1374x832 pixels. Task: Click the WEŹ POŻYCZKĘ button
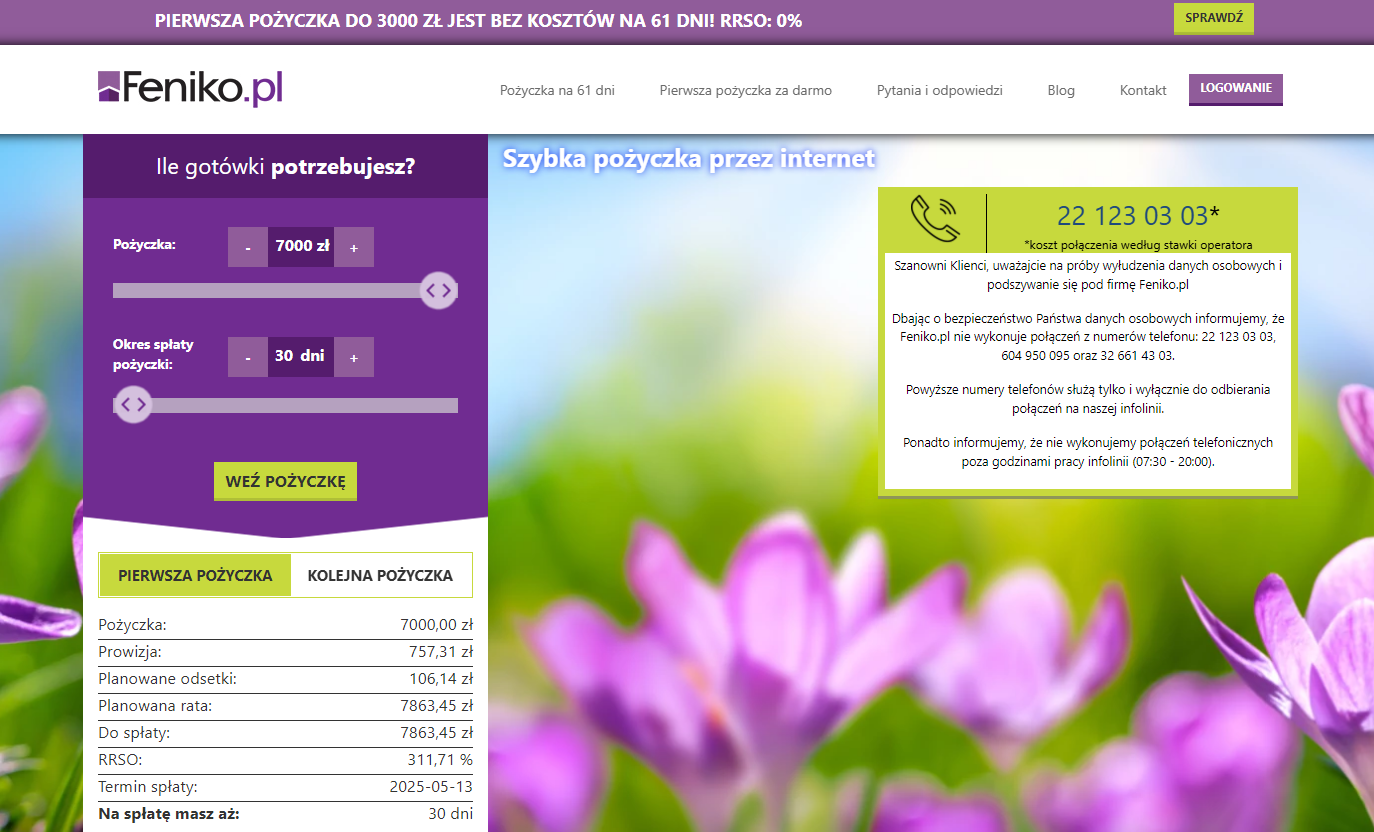coord(285,482)
